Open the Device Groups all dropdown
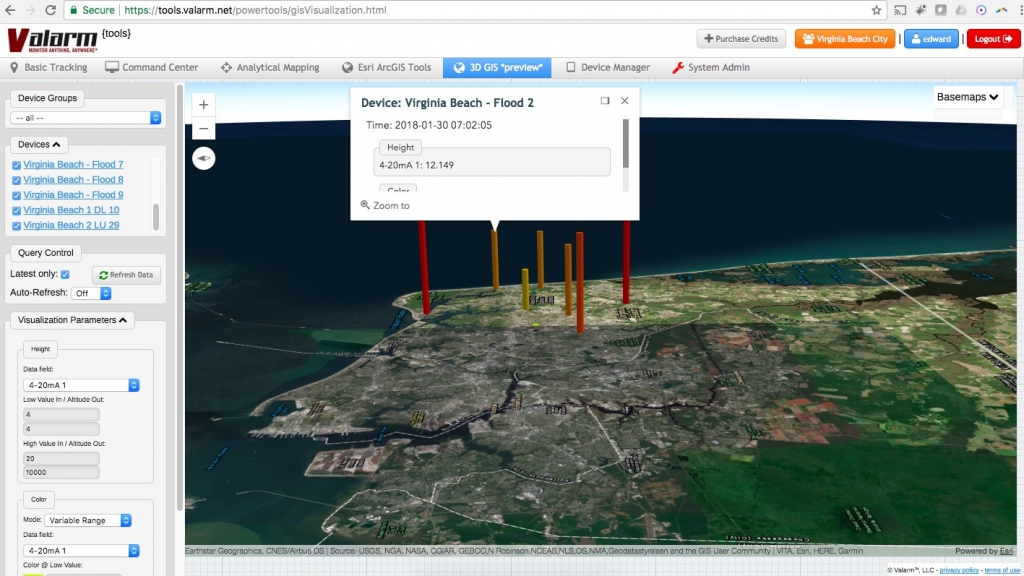Viewport: 1024px width, 576px height. tap(86, 118)
